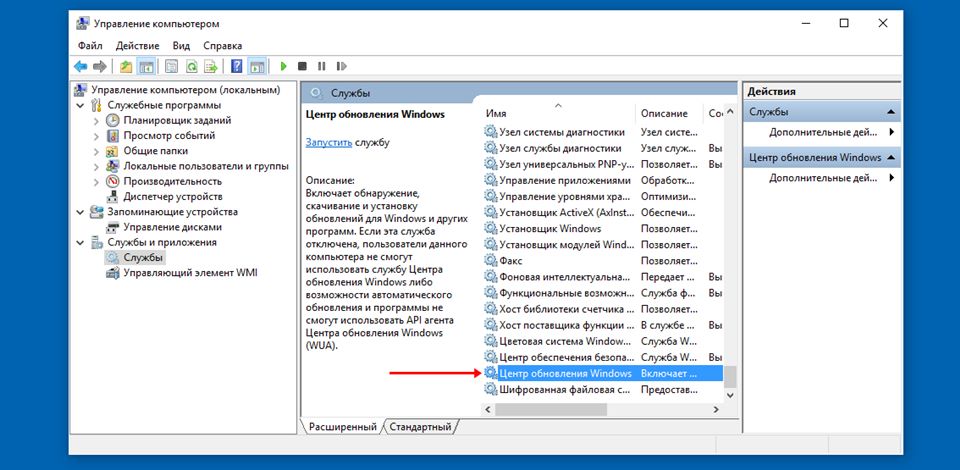Restart the service via toolbar restart button
960x470 pixels.
point(342,66)
